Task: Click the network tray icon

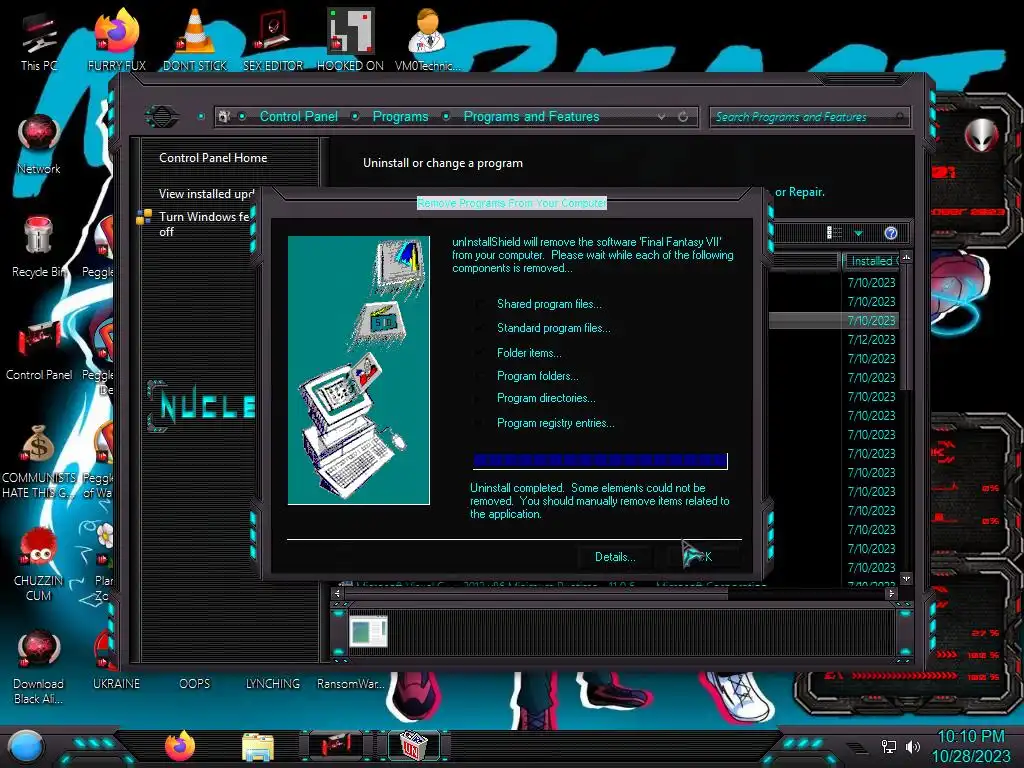Action: click(x=889, y=746)
